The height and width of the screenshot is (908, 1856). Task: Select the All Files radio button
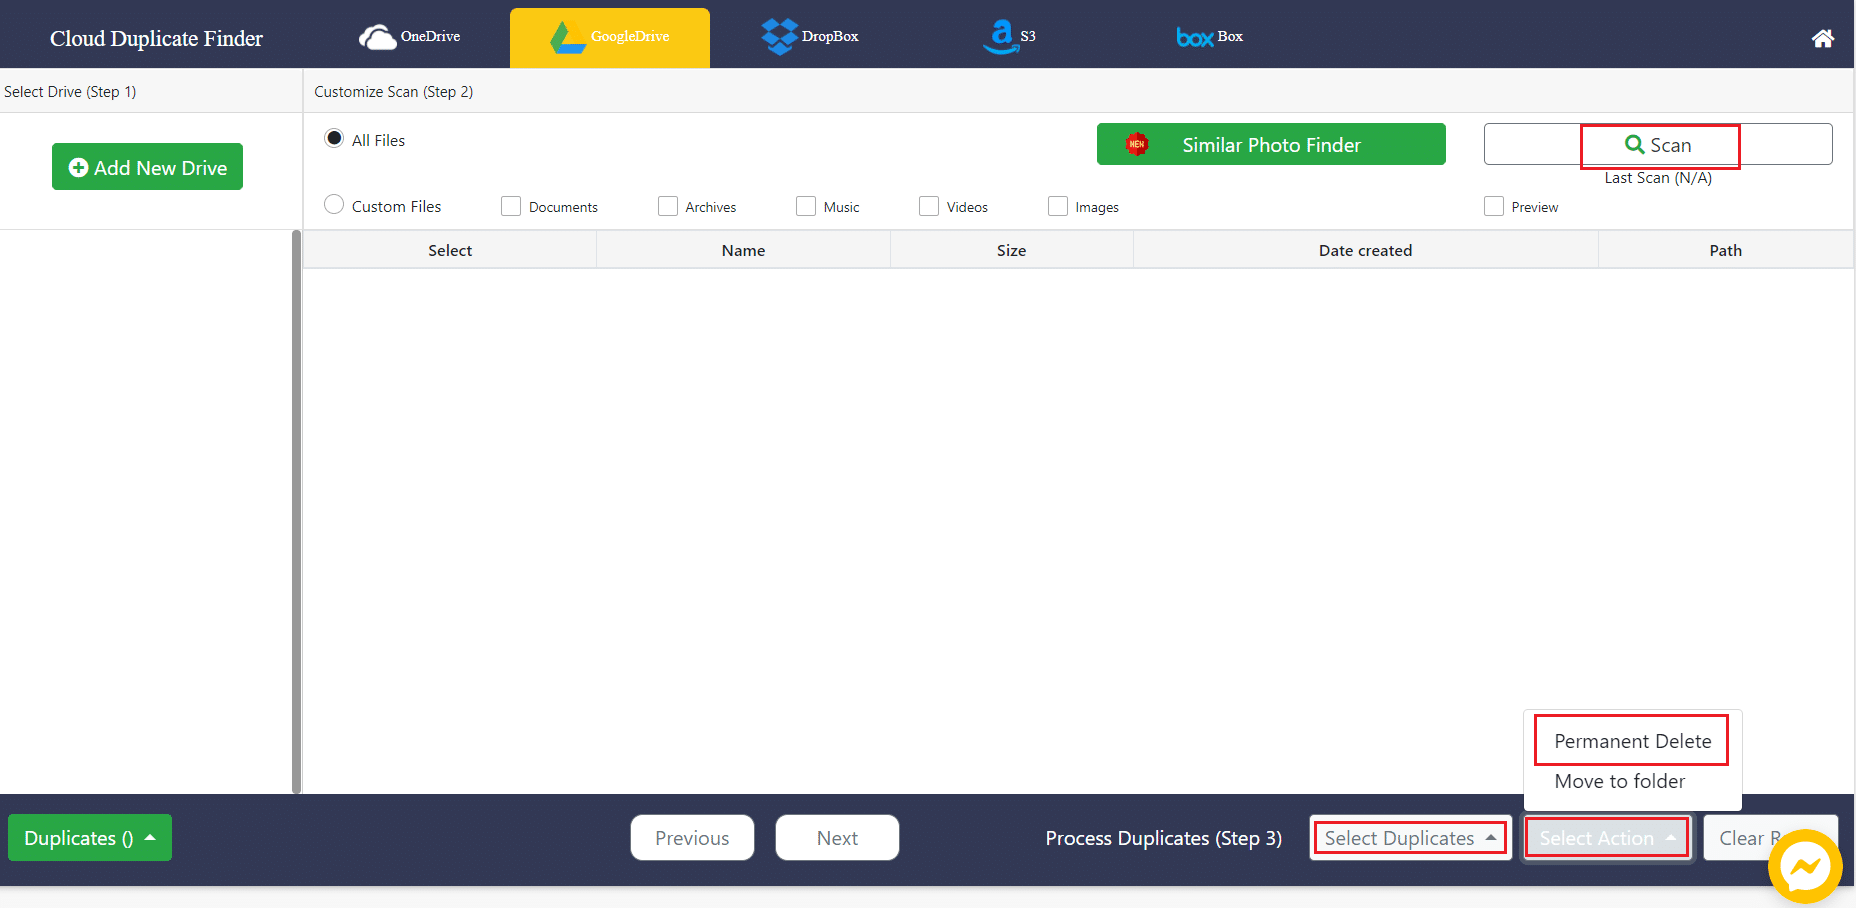[x=334, y=139]
